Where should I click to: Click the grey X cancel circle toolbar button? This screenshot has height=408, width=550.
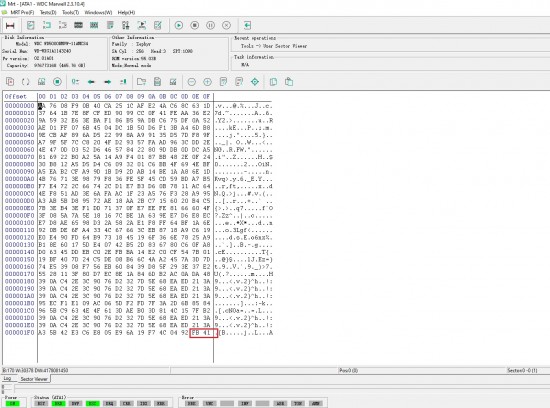[227, 25]
